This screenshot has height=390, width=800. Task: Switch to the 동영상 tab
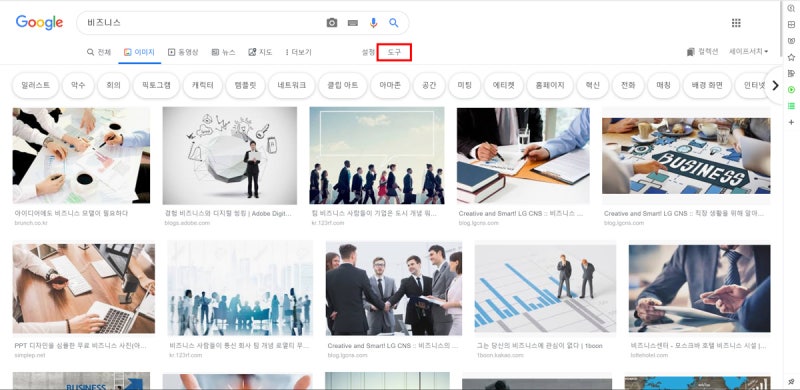point(183,52)
